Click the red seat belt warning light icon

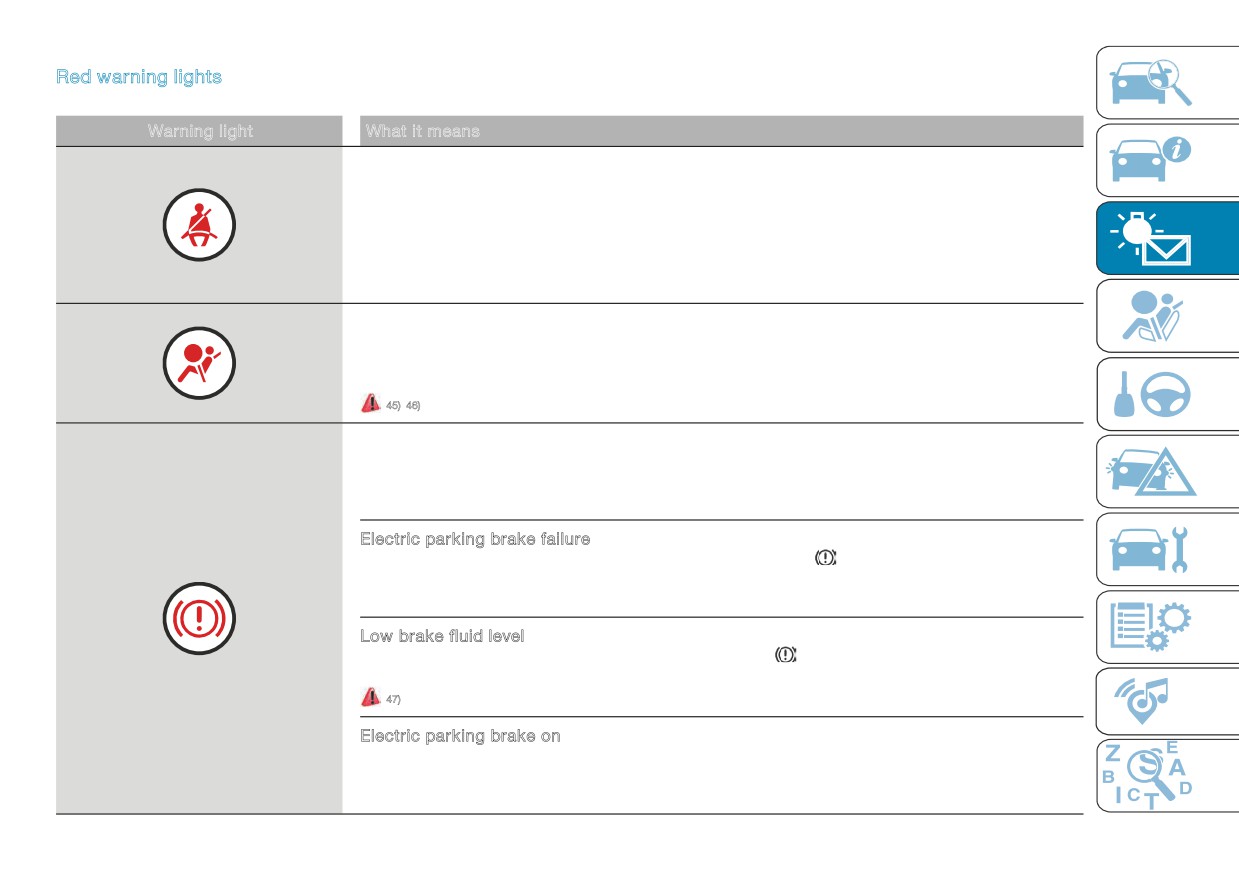[199, 225]
